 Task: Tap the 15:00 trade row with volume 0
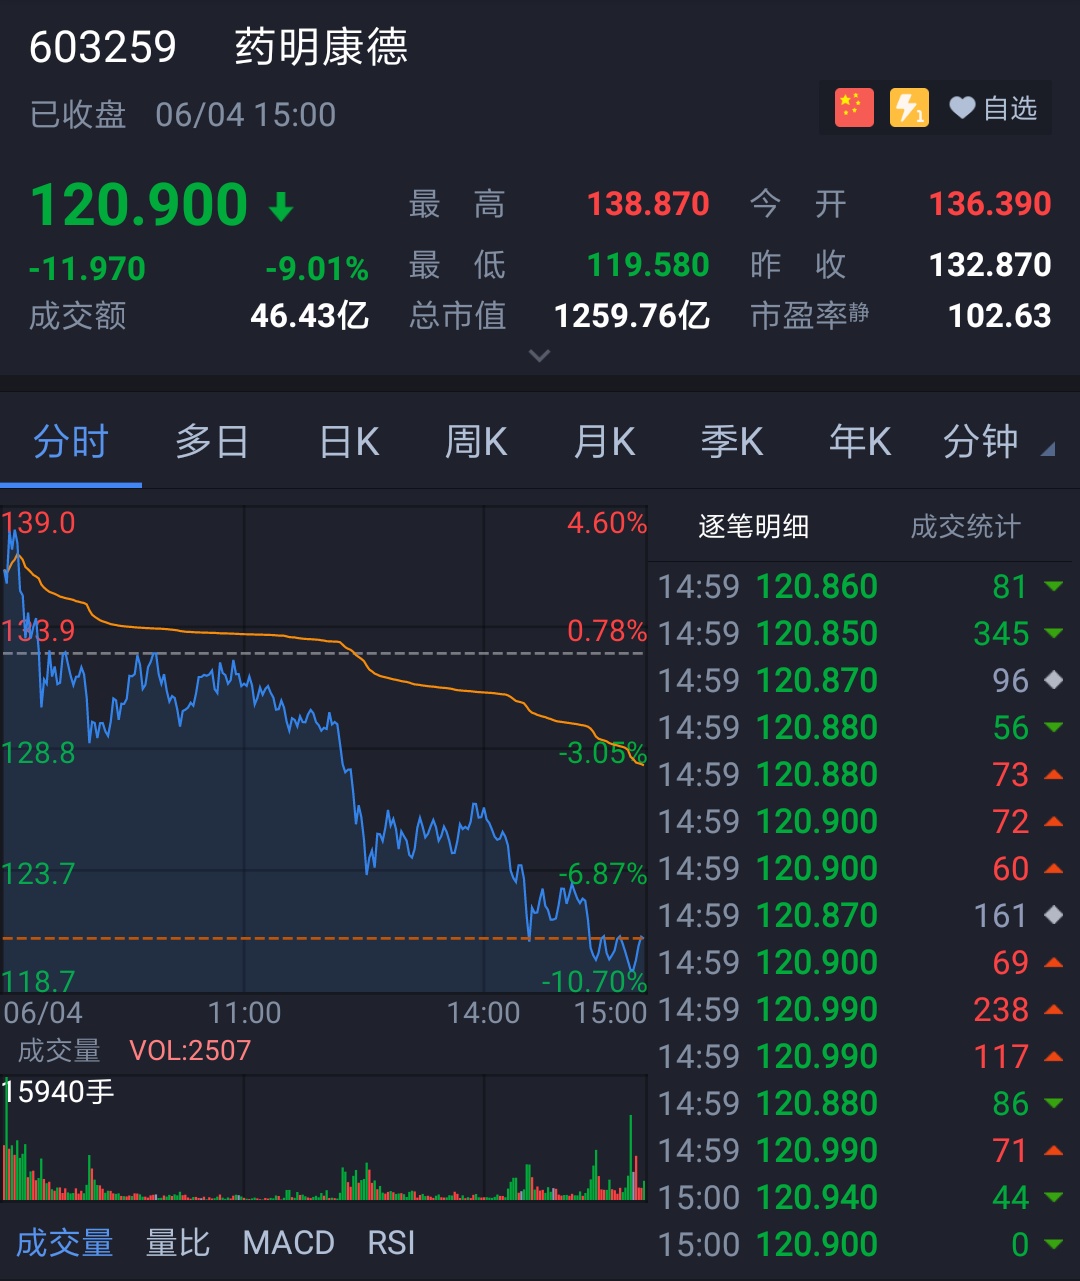[x=864, y=1244]
